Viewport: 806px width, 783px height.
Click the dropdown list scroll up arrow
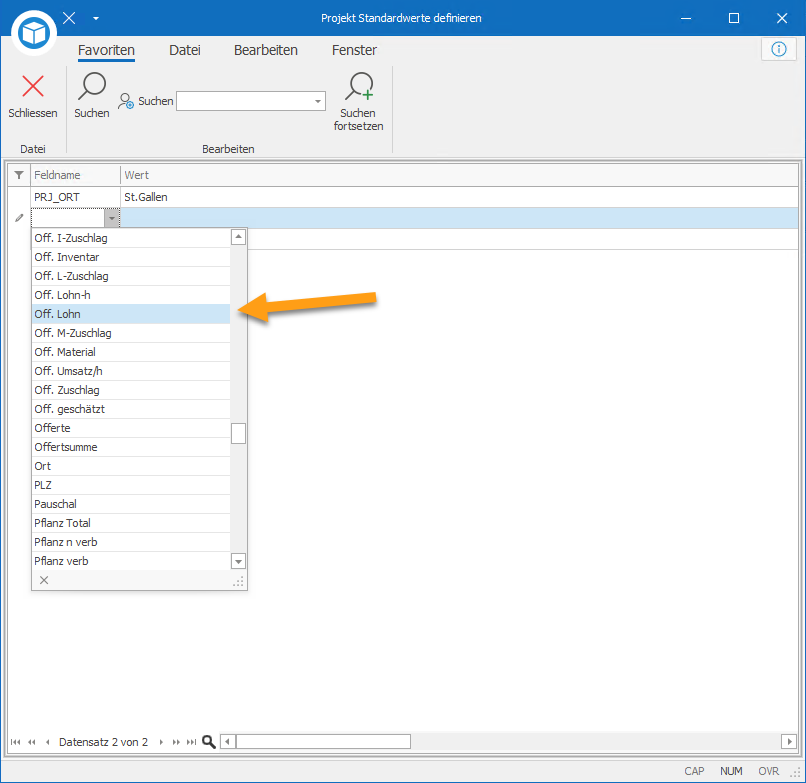[238, 237]
